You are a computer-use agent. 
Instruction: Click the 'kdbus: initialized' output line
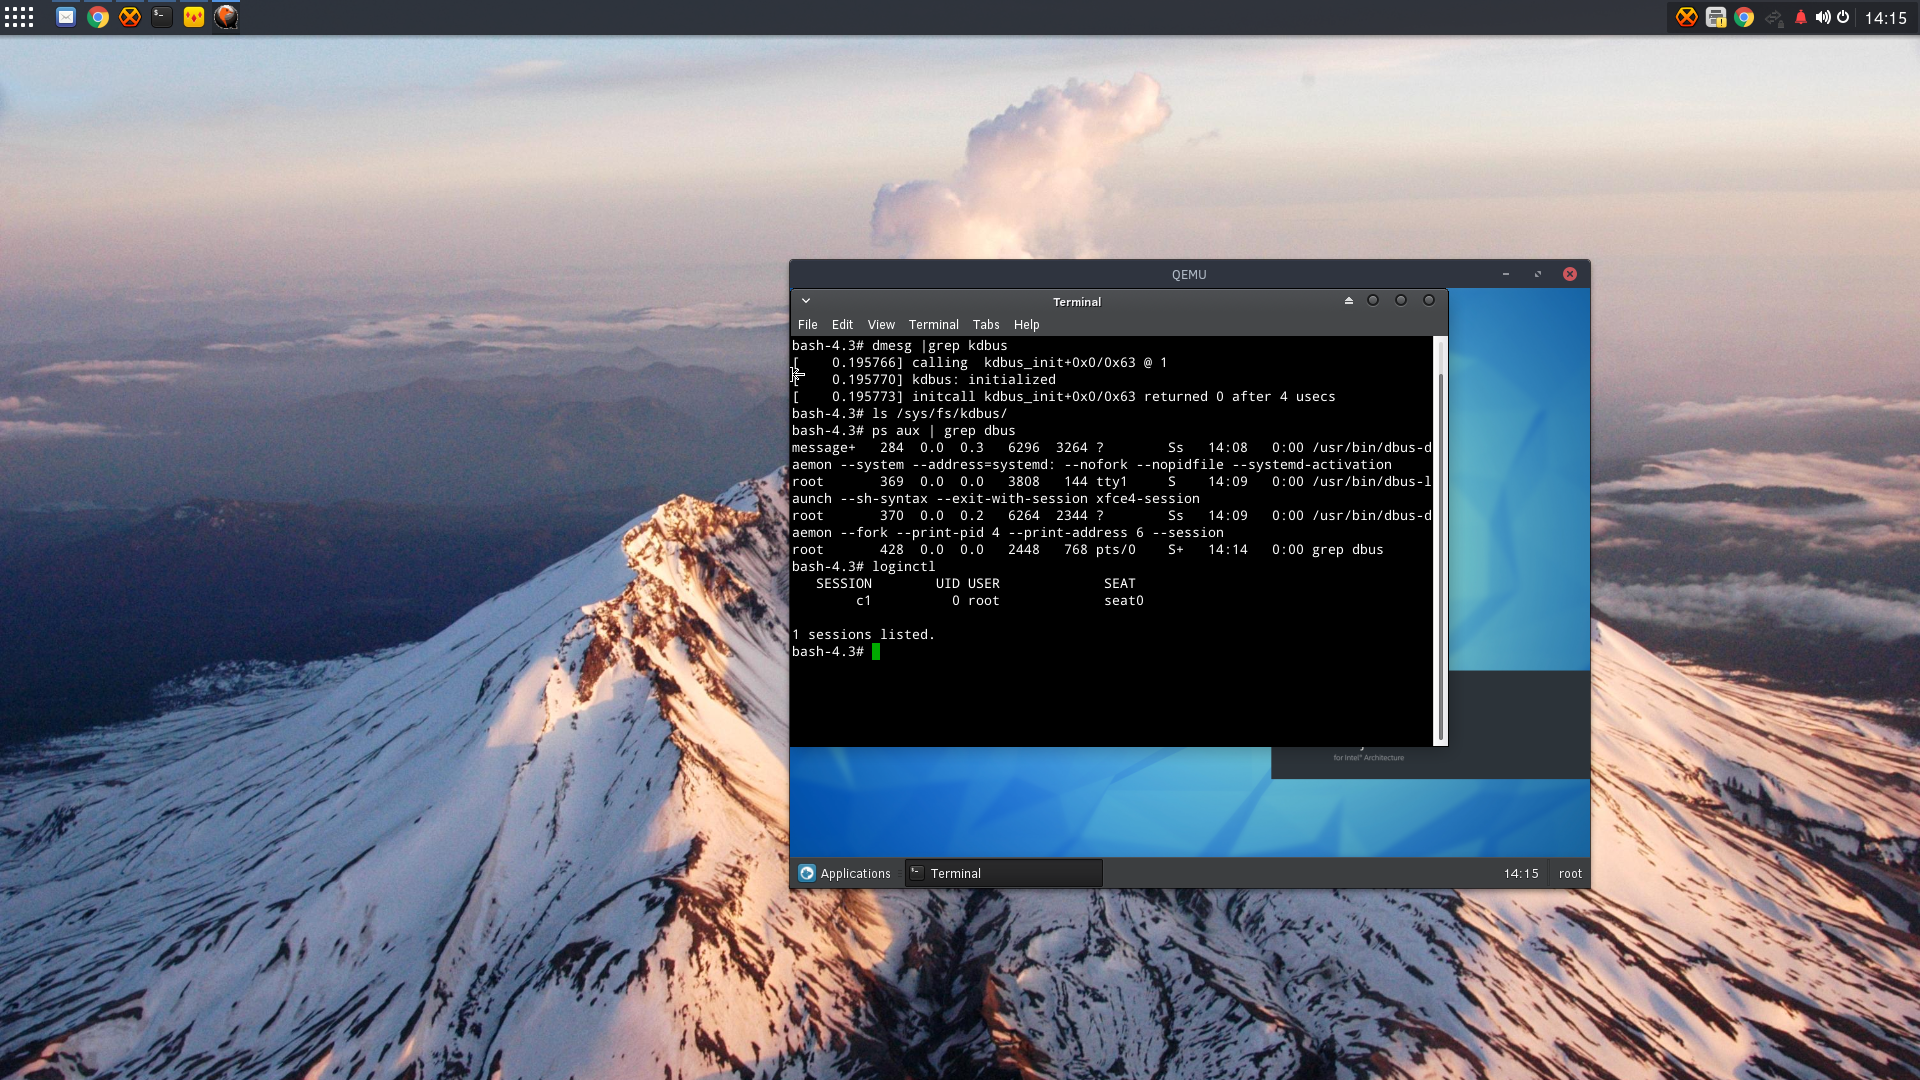point(924,380)
